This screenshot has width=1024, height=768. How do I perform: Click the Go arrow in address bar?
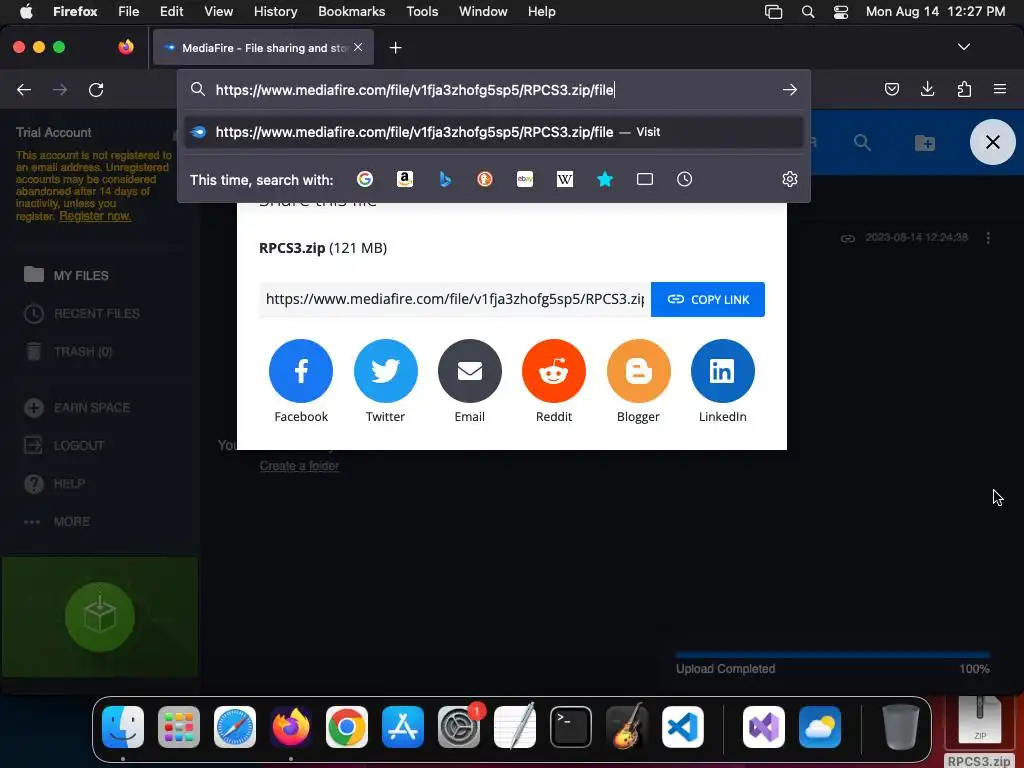click(x=790, y=89)
